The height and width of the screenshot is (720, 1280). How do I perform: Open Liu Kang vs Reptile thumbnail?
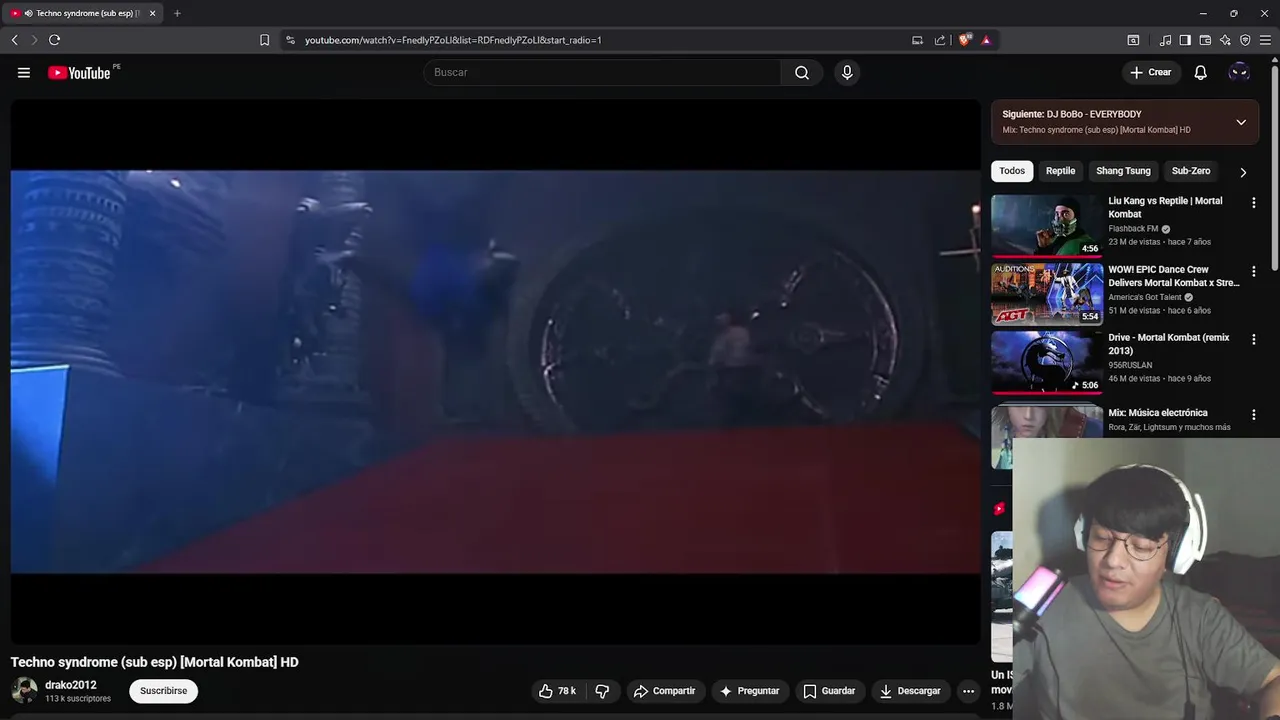click(1047, 226)
